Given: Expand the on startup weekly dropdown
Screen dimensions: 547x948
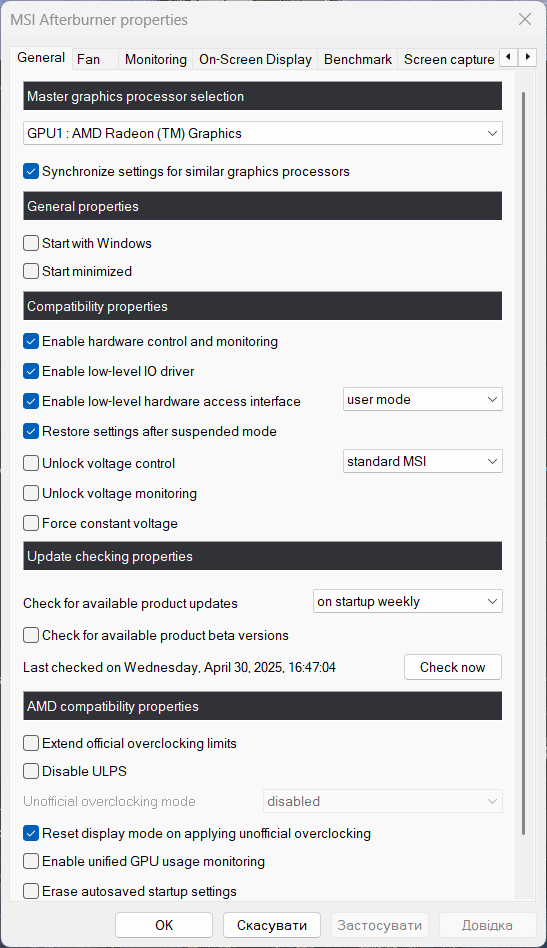Looking at the screenshot, I should 407,602.
